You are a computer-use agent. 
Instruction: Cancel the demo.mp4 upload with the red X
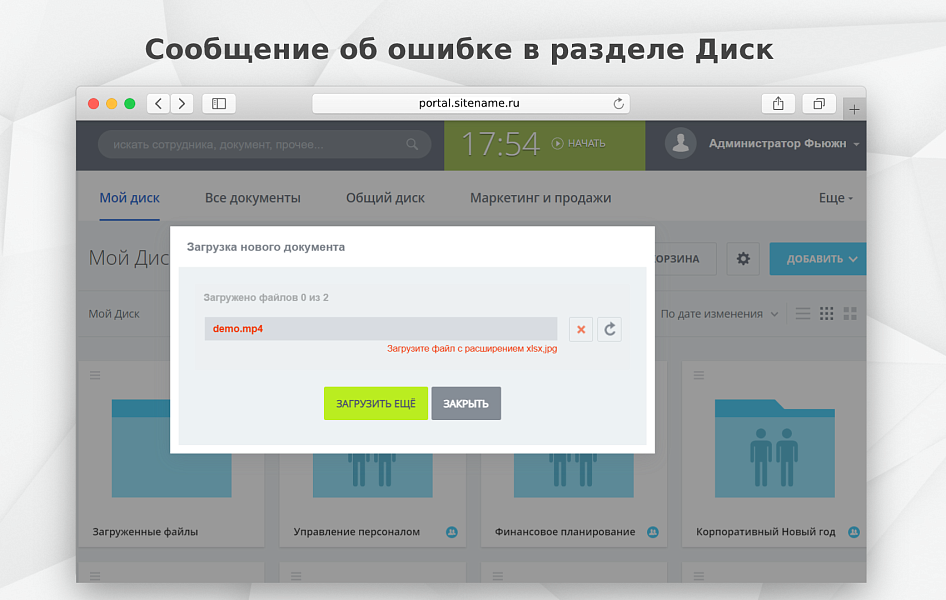tap(581, 329)
